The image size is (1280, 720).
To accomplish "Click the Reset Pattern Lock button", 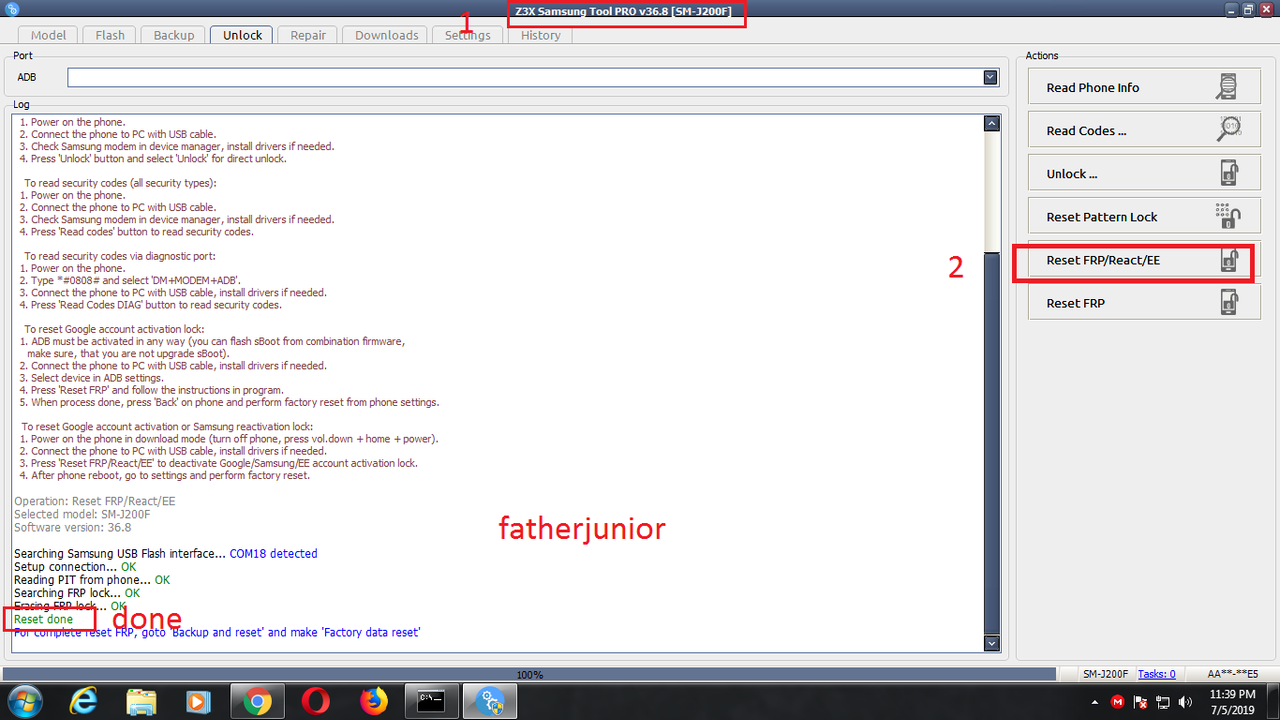I will click(x=1144, y=217).
